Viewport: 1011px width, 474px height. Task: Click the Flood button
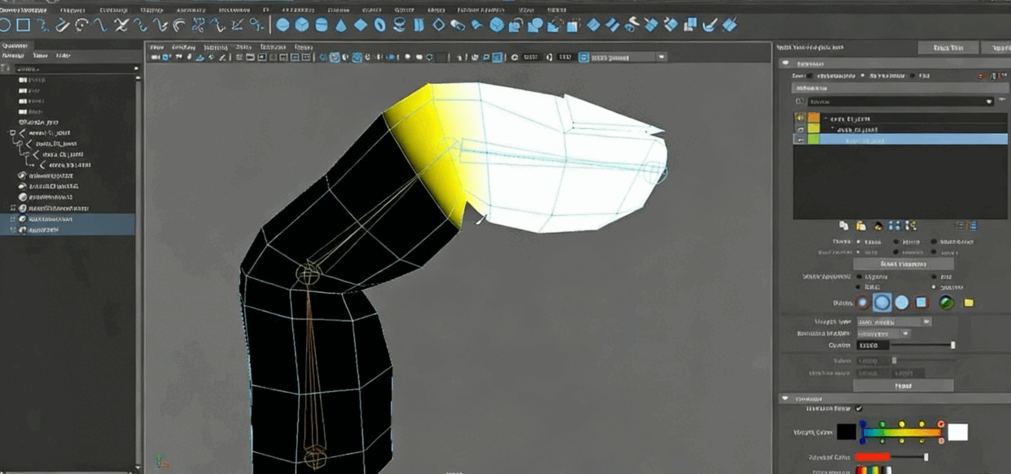[902, 384]
